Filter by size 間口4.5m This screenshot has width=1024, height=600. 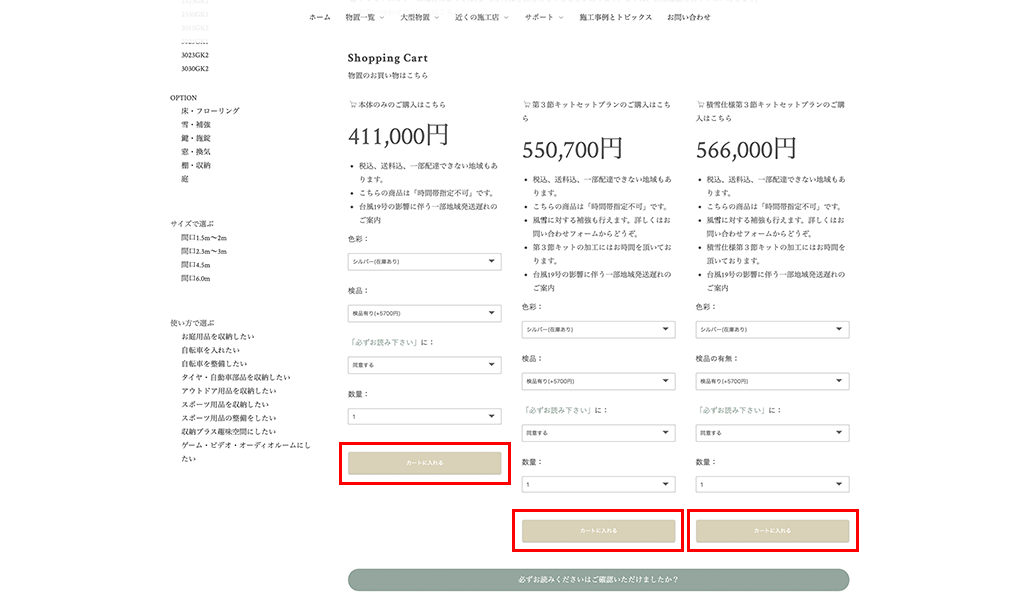[x=195, y=265]
